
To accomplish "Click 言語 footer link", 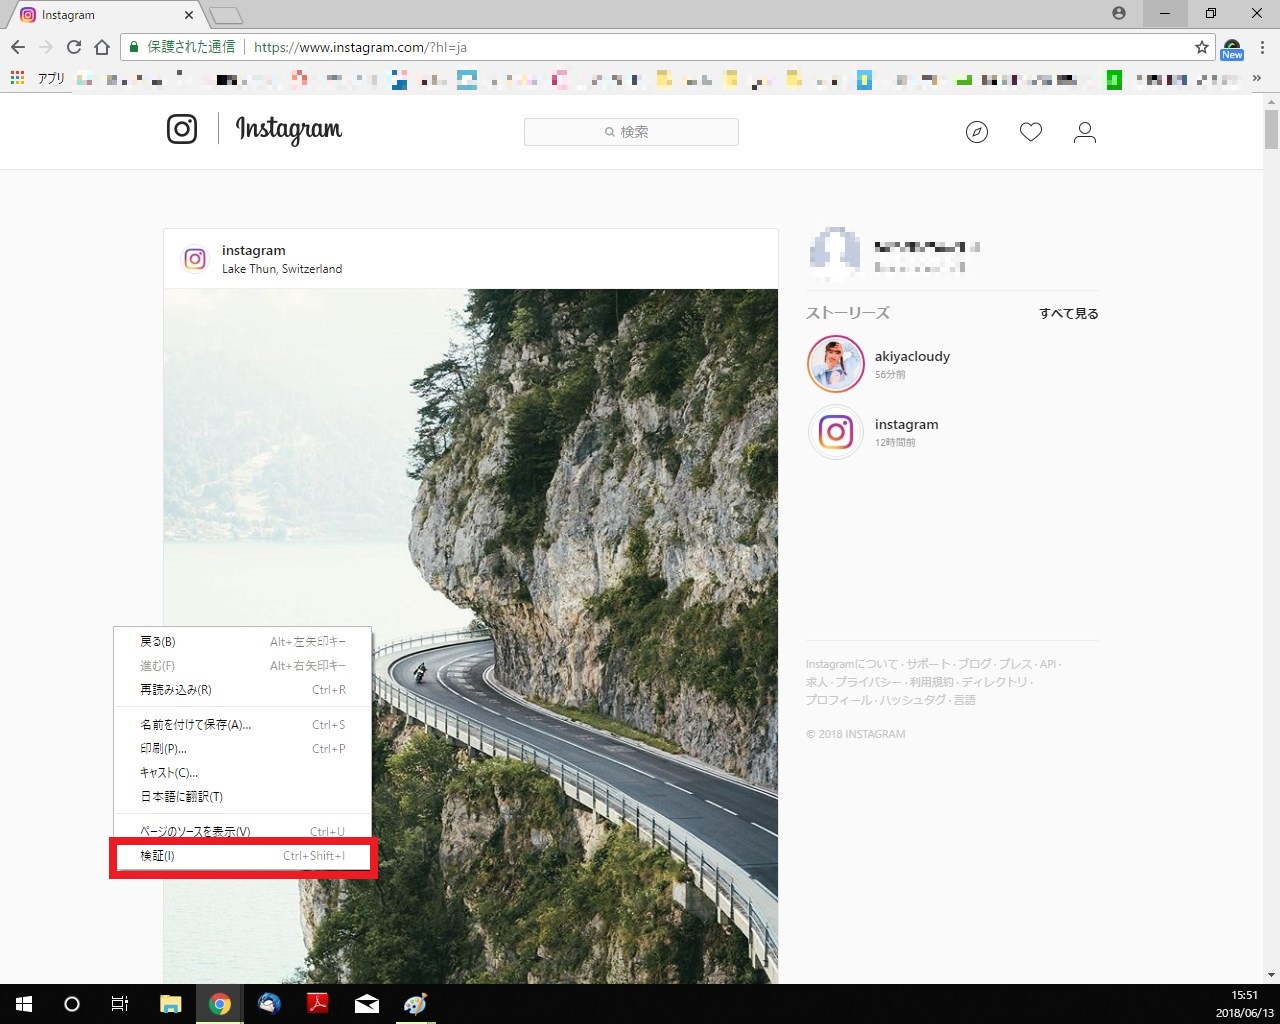I will coord(965,700).
